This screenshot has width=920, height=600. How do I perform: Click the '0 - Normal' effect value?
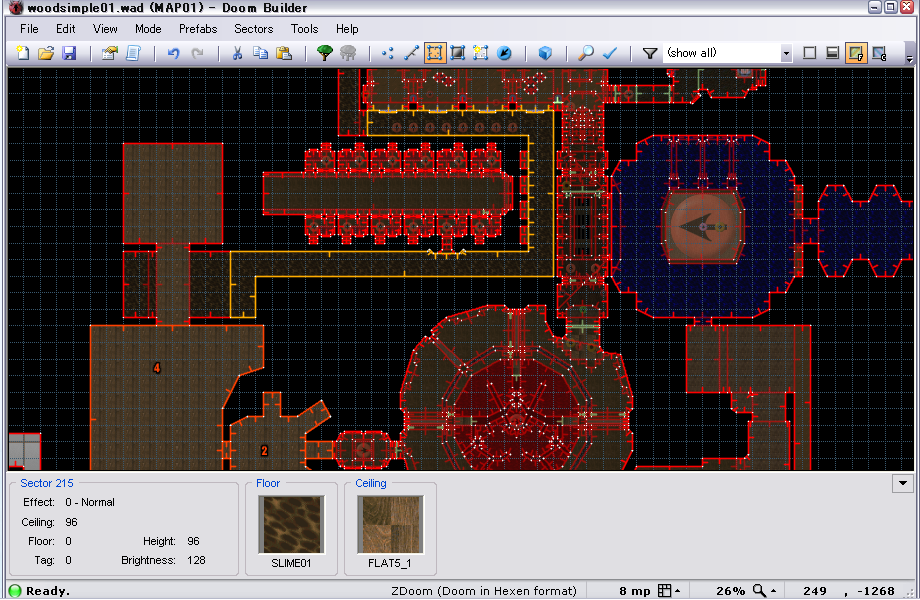pos(90,502)
